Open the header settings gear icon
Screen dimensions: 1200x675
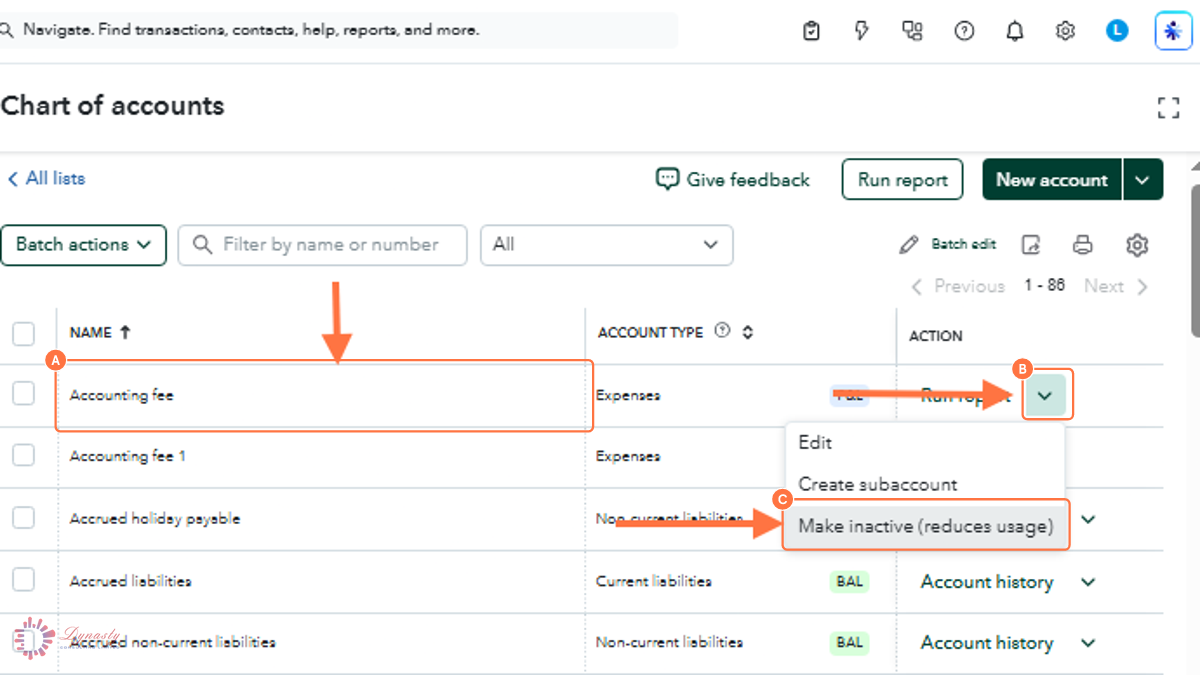point(1065,31)
